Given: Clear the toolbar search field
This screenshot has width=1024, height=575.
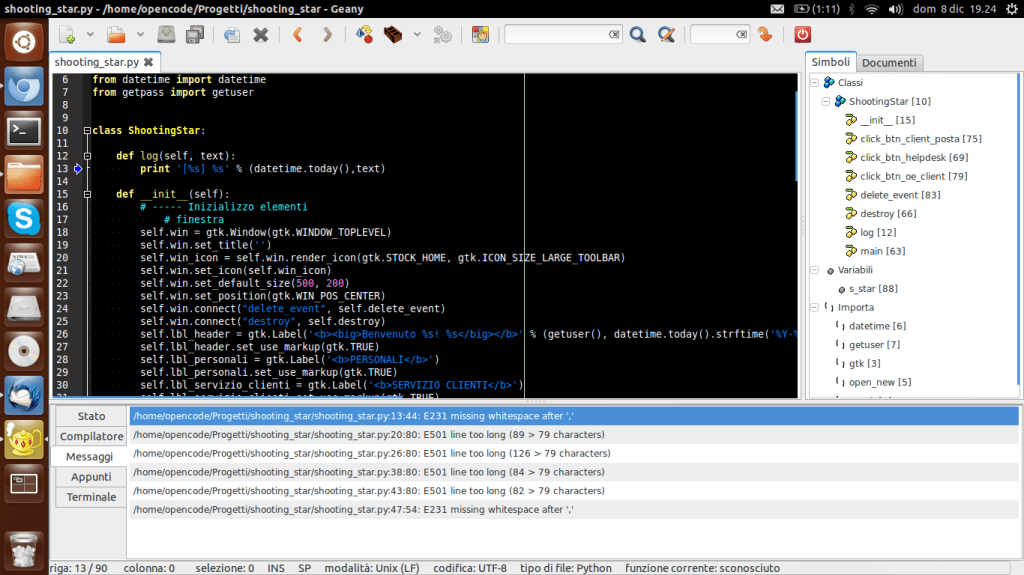Looking at the screenshot, I should 614,34.
